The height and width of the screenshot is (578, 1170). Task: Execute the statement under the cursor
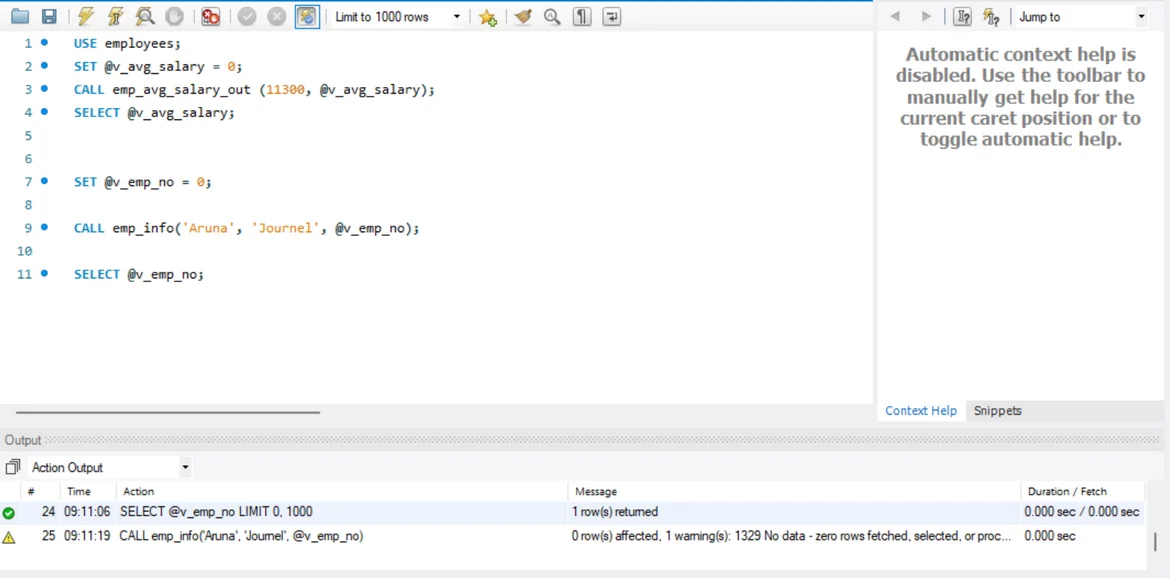click(x=116, y=17)
